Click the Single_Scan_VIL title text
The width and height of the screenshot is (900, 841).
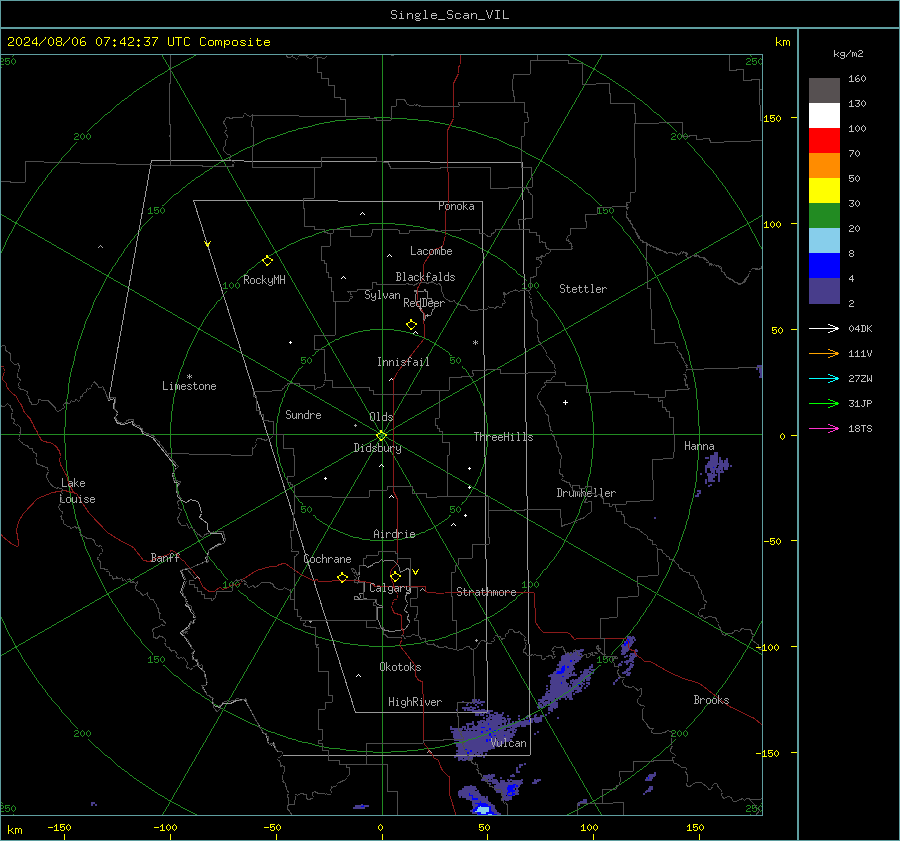coord(449,15)
